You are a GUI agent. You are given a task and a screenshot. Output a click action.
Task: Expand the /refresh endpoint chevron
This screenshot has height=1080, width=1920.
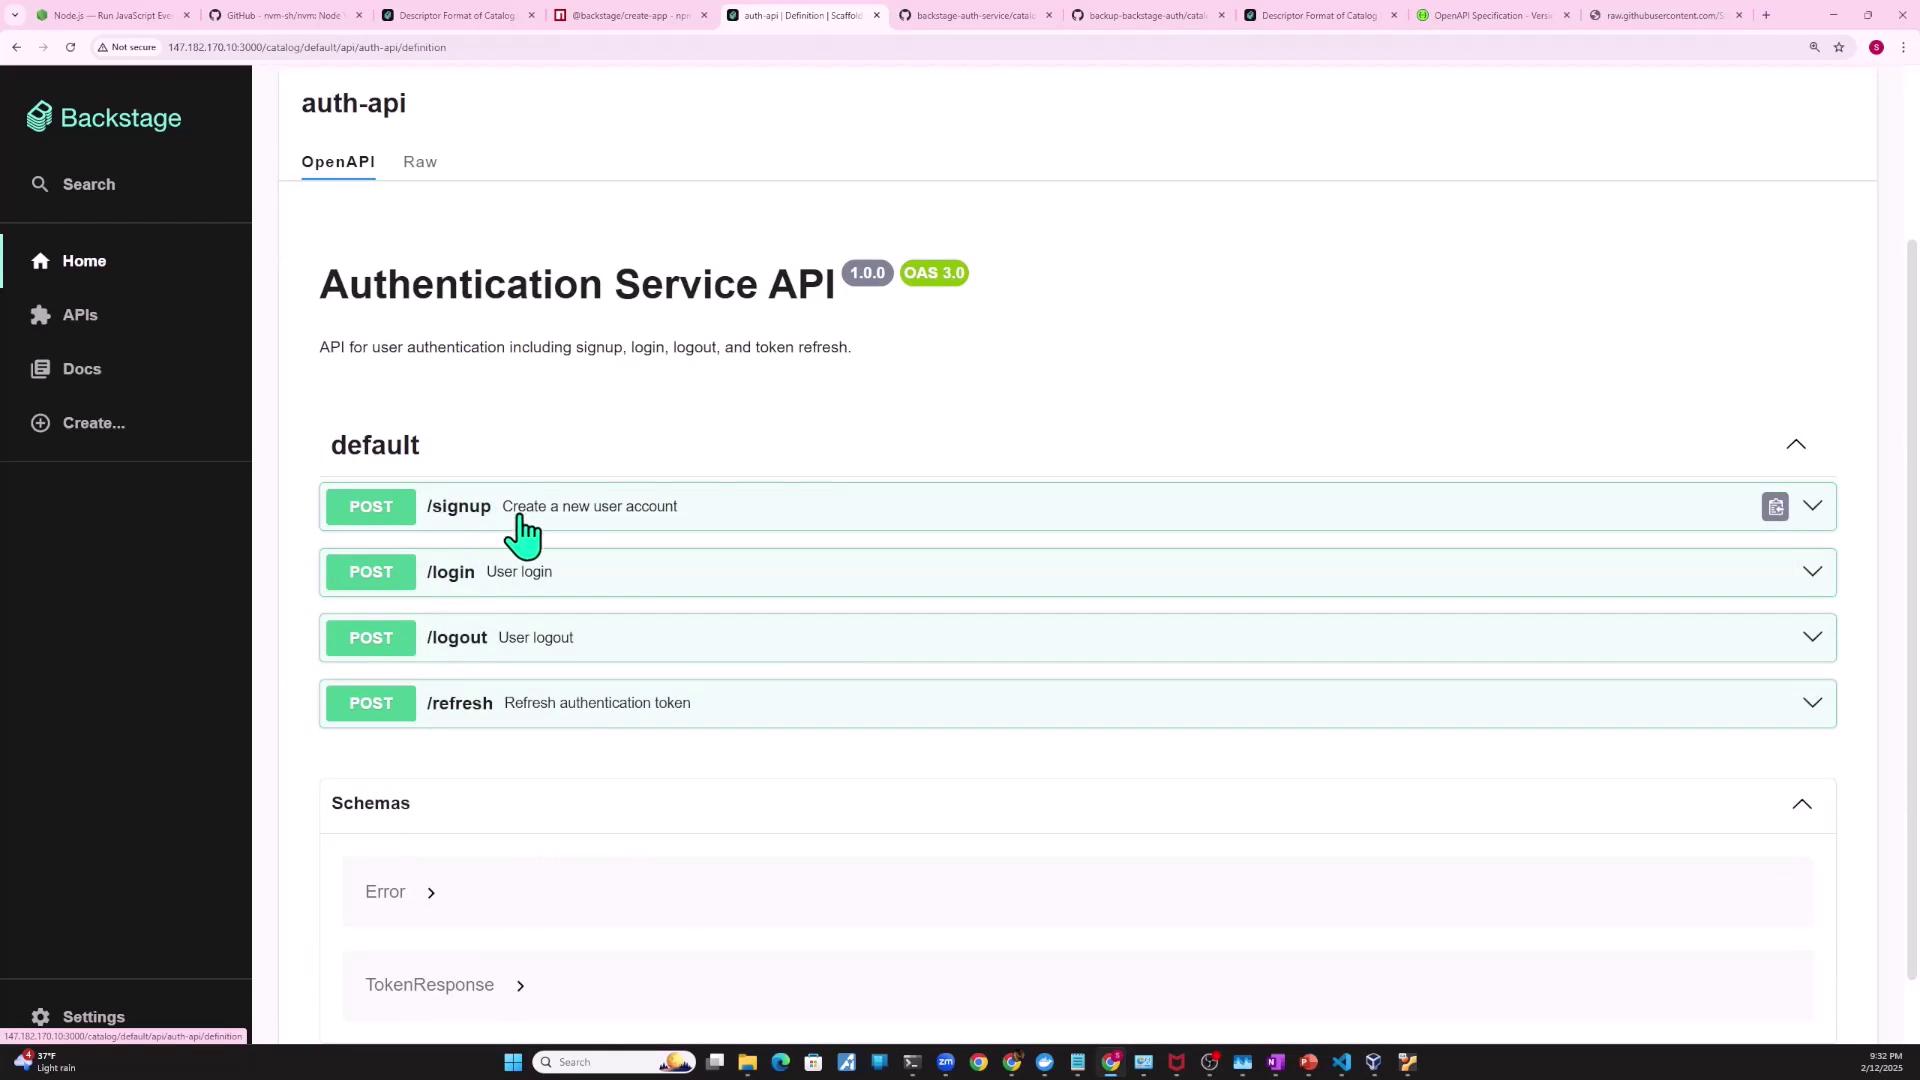tap(1812, 703)
